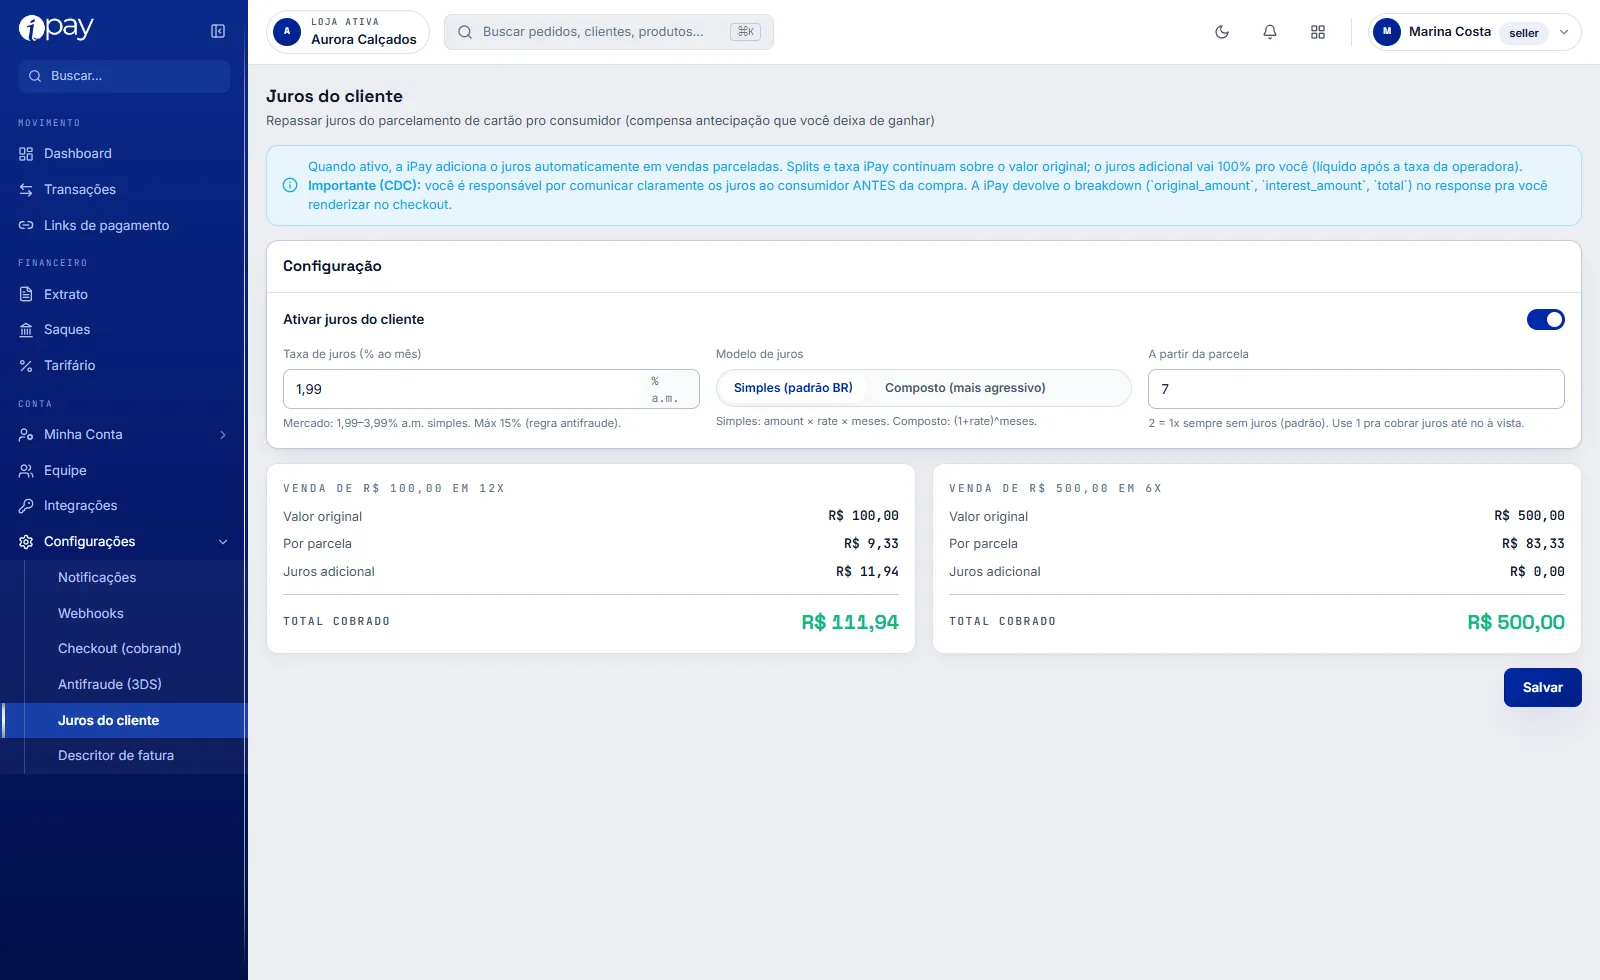
Task: Click the Dashboard grid icon
Action: pos(26,154)
